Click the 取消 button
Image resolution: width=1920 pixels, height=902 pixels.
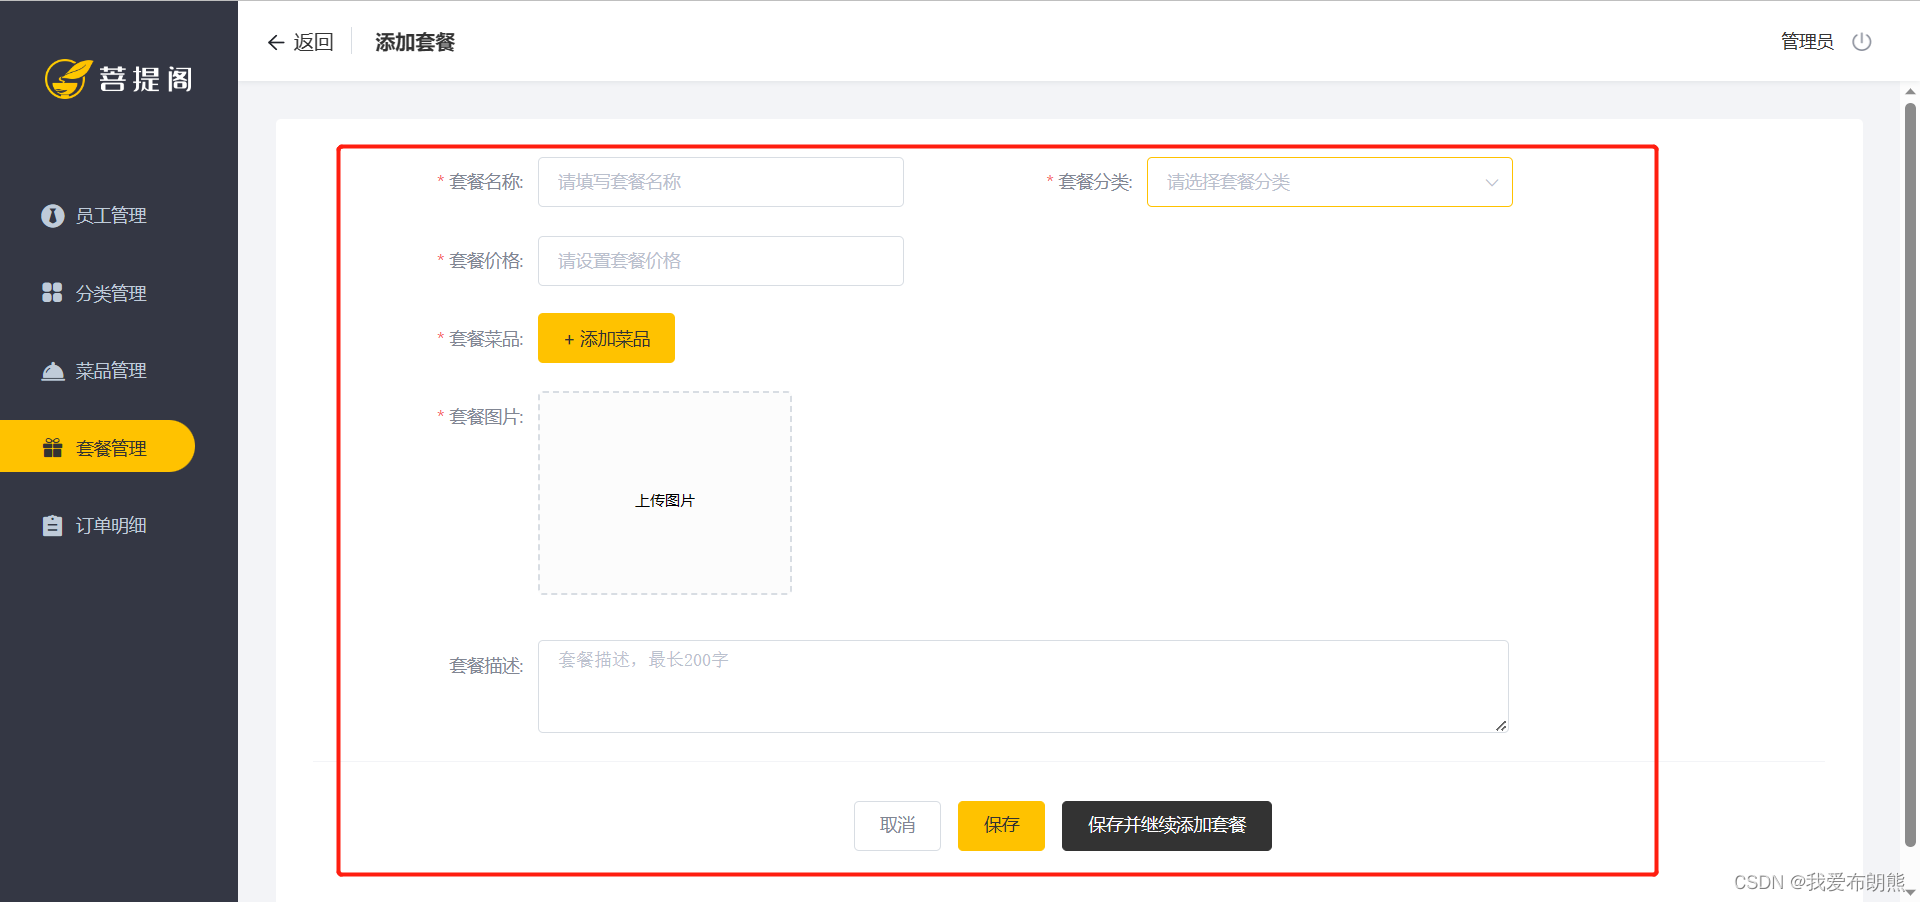tap(897, 826)
